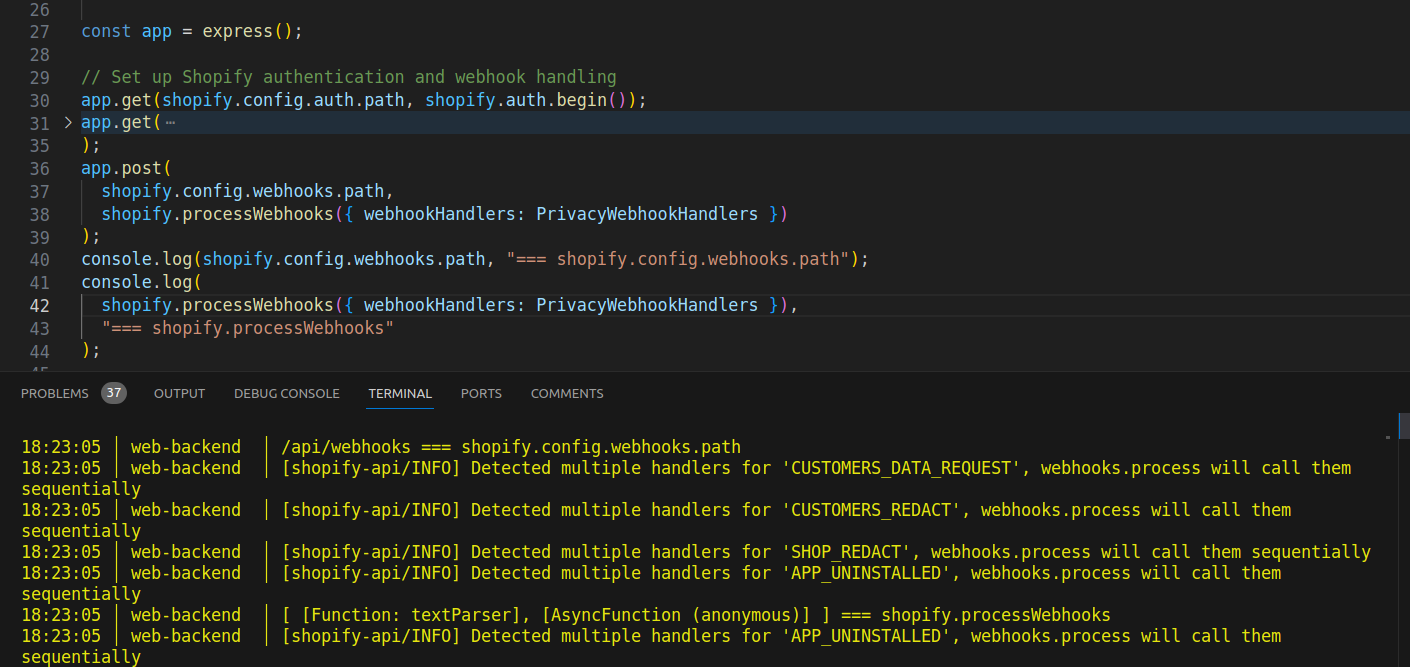
Task: Click line number 27 in the gutter
Action: pyautogui.click(x=40, y=31)
